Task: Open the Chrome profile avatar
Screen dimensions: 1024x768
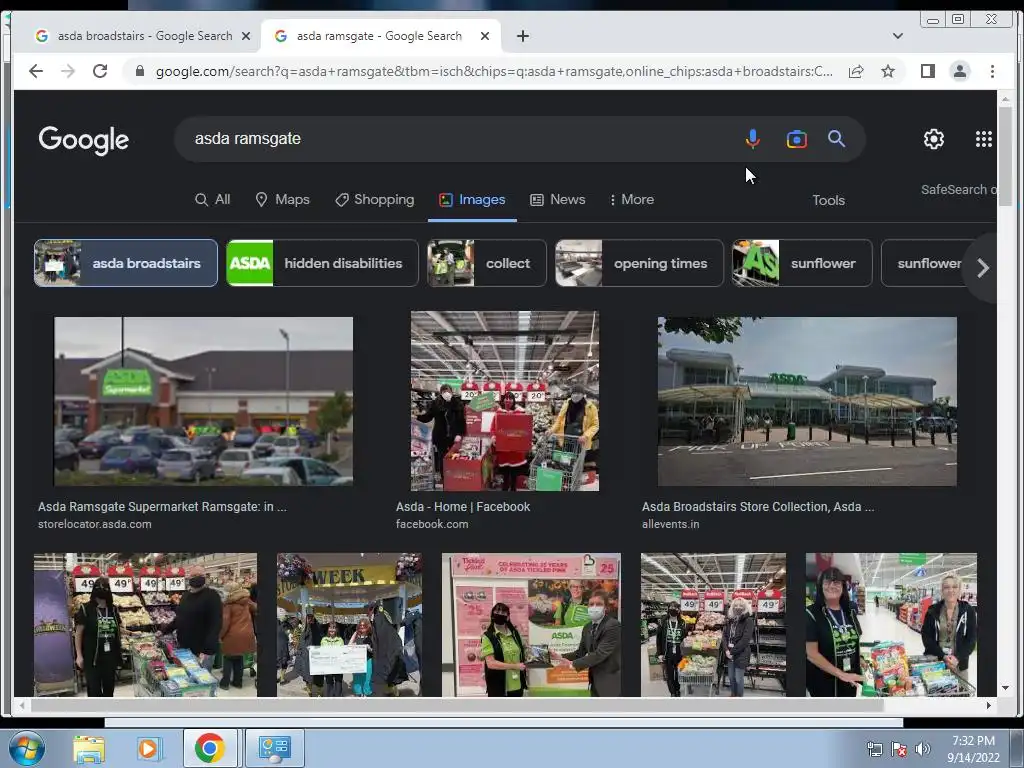Action: pos(959,71)
